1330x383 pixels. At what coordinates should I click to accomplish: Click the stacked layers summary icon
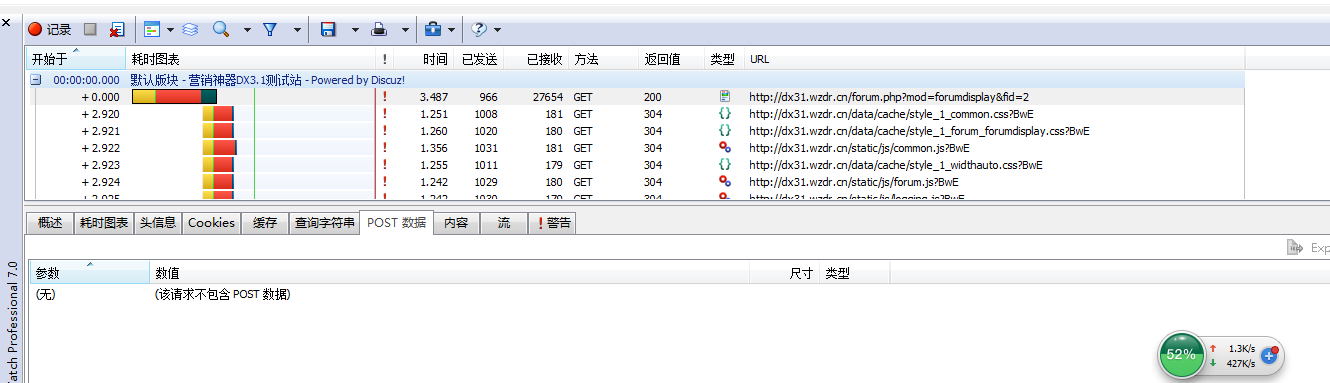coord(190,30)
